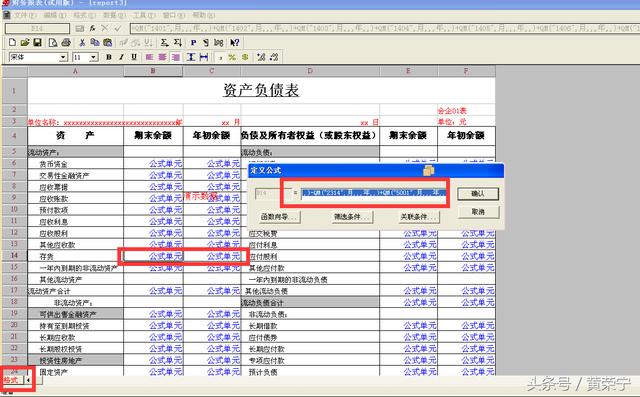Center cell text horizontally
The width and height of the screenshot is (640, 397).
pos(162,57)
